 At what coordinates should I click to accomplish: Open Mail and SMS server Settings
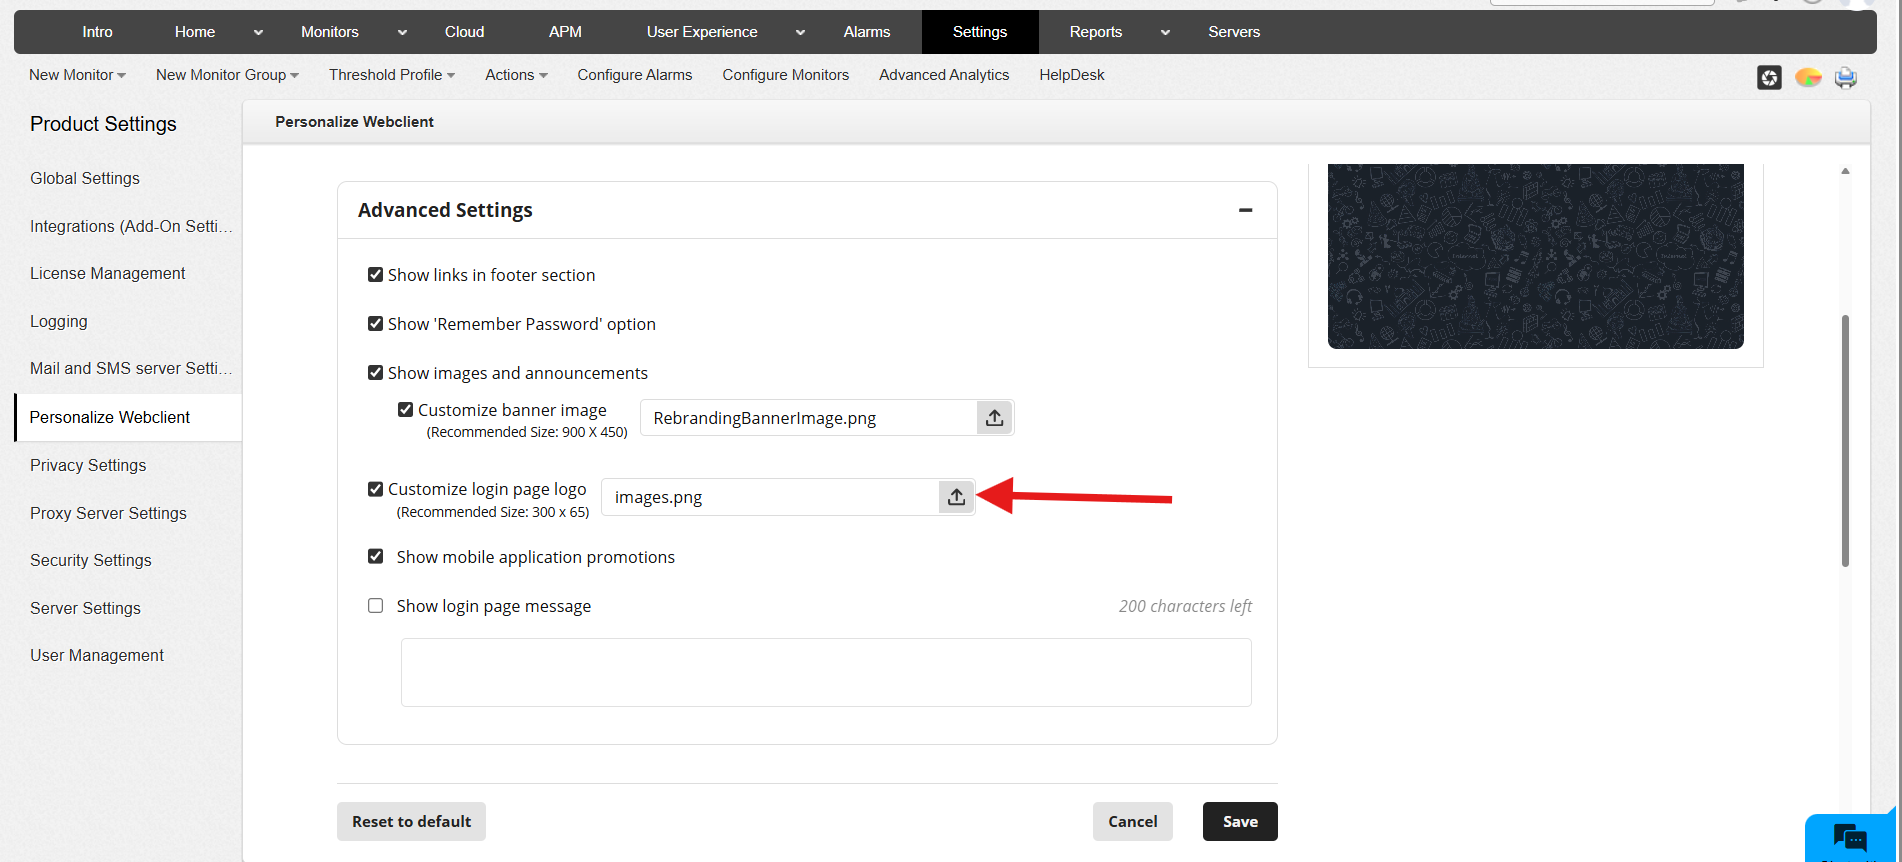tap(131, 368)
